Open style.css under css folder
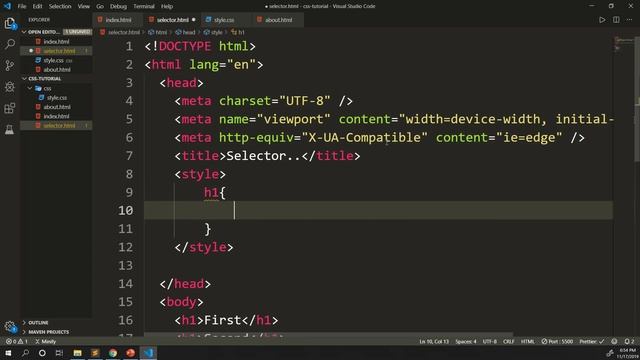This screenshot has height=360, width=640. click(x=56, y=98)
